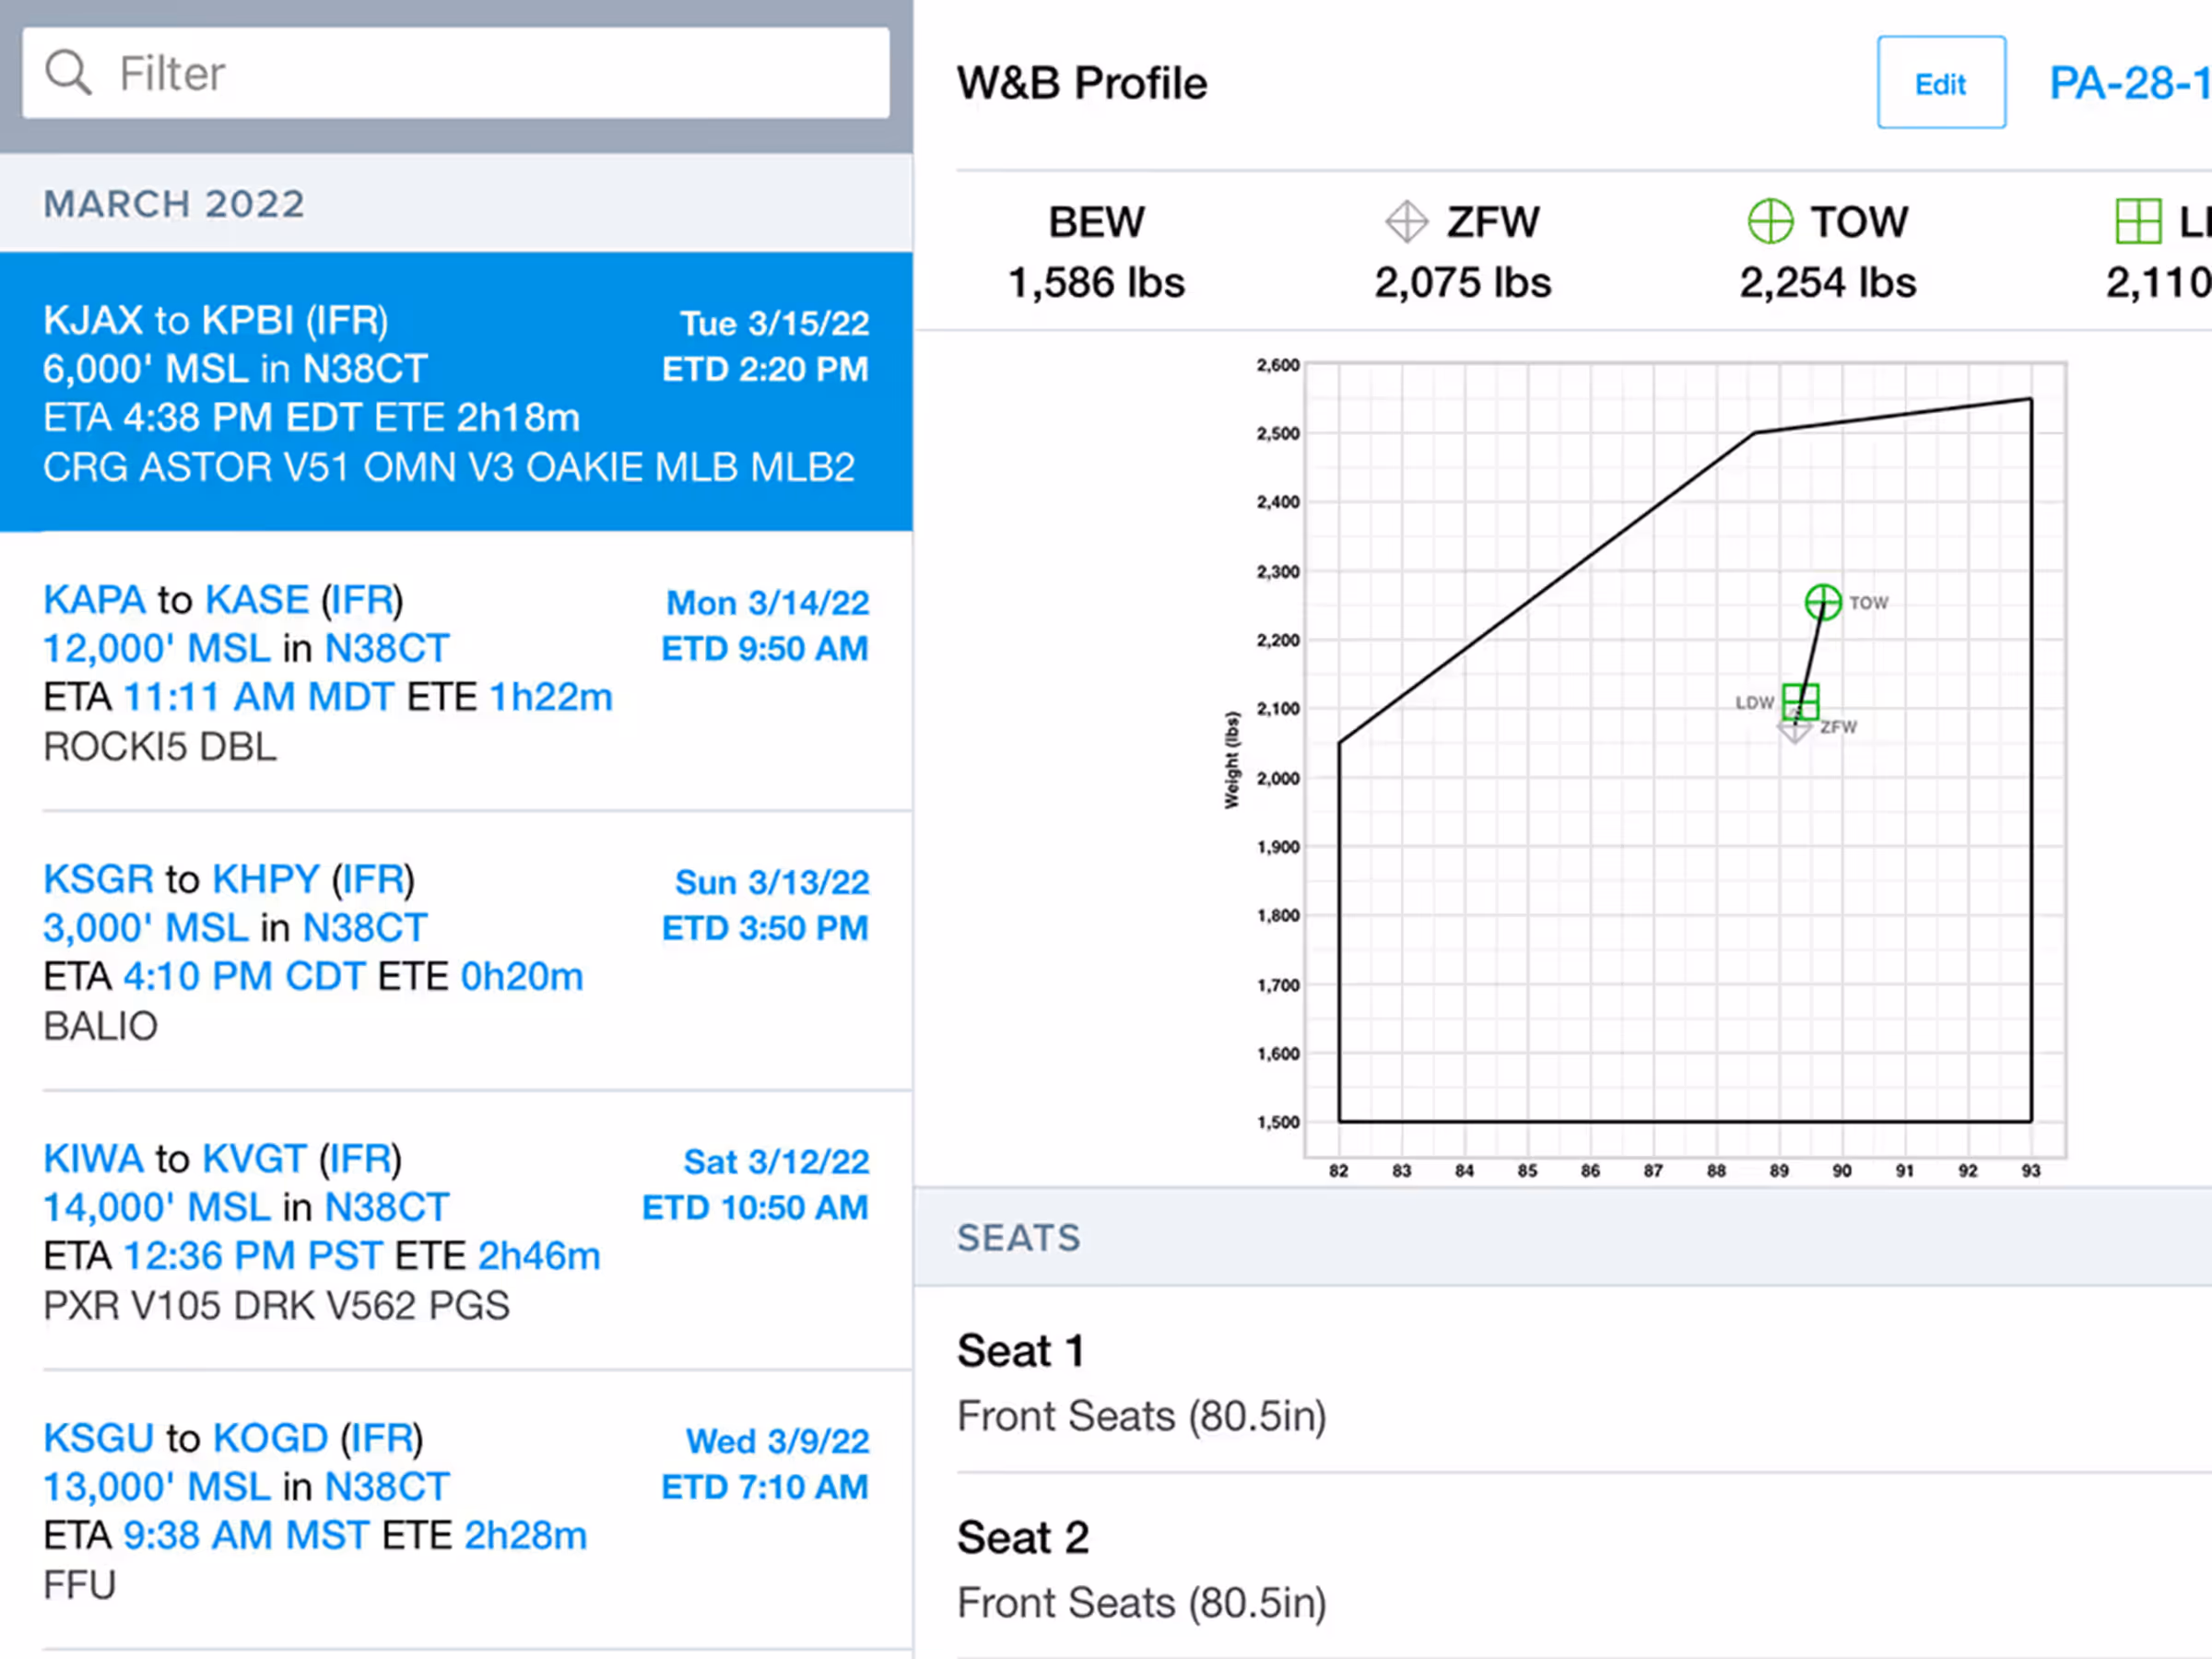Click the LDW square marker on chart
Viewport: 2212px width, 1659px height.
(1800, 701)
